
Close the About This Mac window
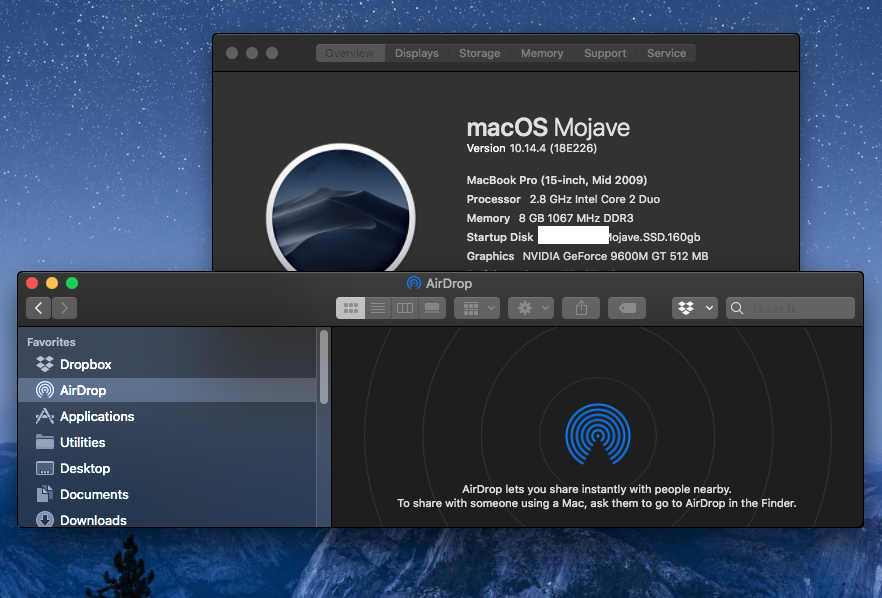232,53
